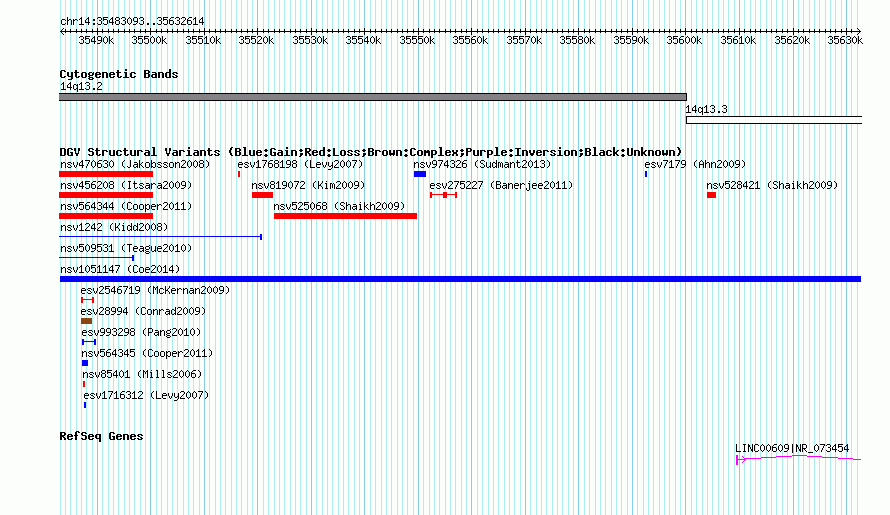This screenshot has height=515, width=890.
Task: Click the LINC00609|NR_073454 gene label
Action: pos(792,448)
